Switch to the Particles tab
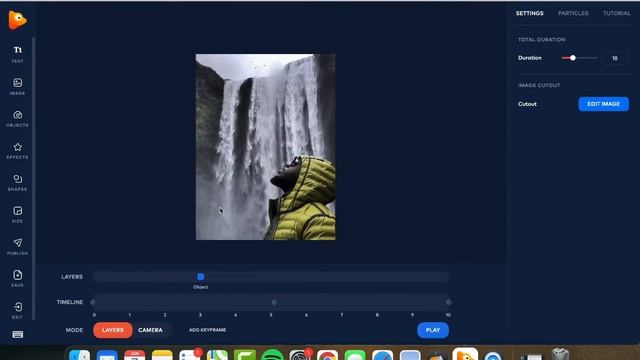640x360 pixels. coord(573,13)
